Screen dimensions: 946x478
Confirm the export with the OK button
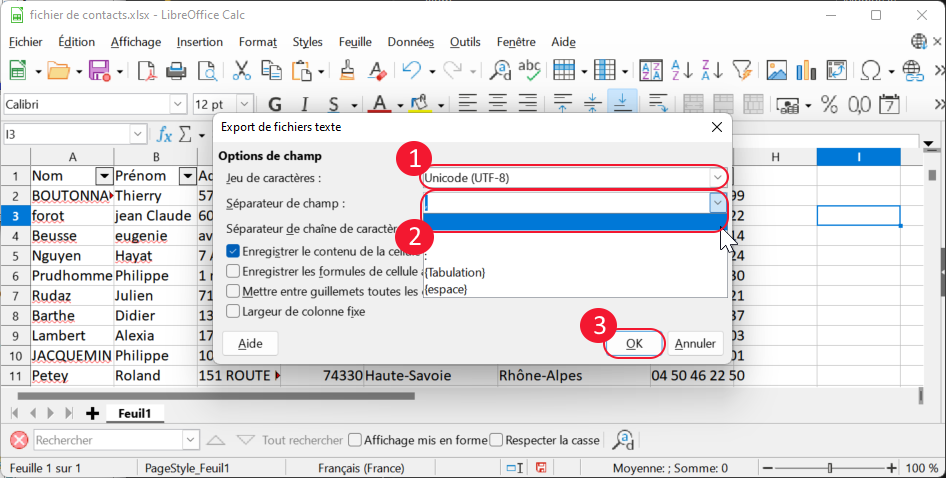(634, 343)
